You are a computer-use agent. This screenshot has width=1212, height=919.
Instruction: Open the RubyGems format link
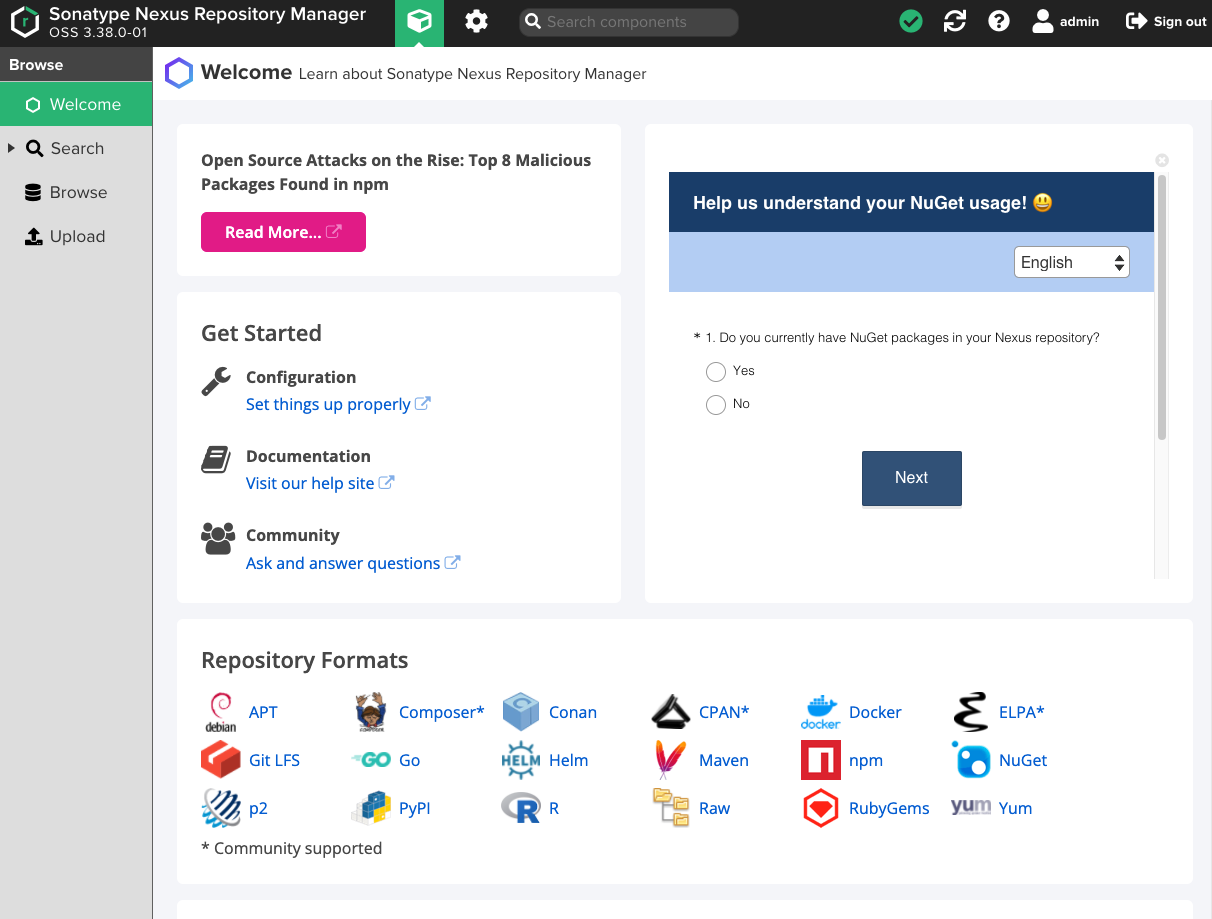coord(889,808)
